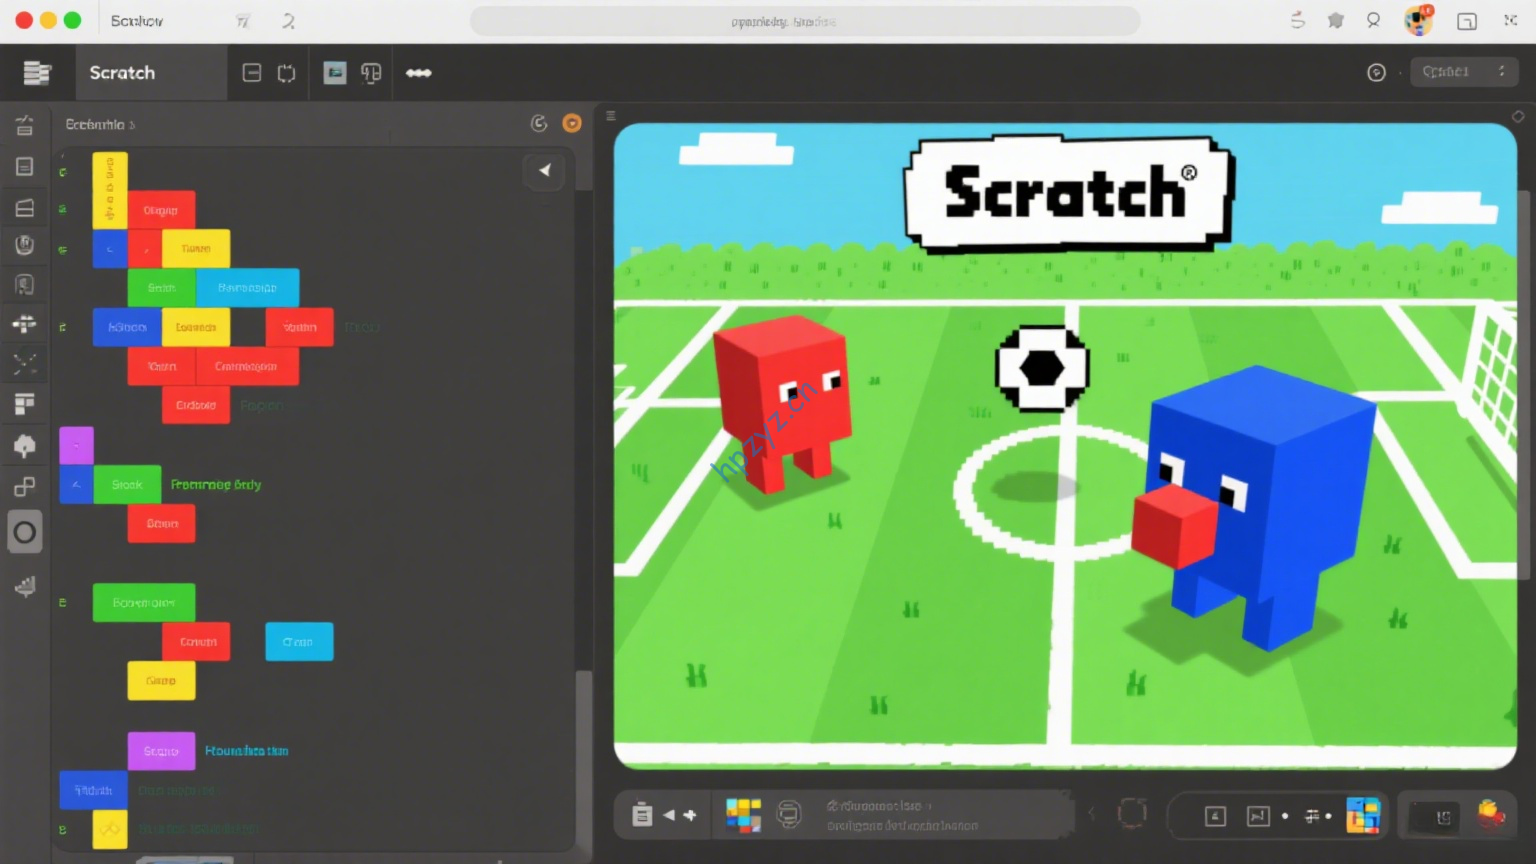This screenshot has width=1536, height=864.
Task: Click the star bookmark icon in title bar
Action: point(1335,20)
